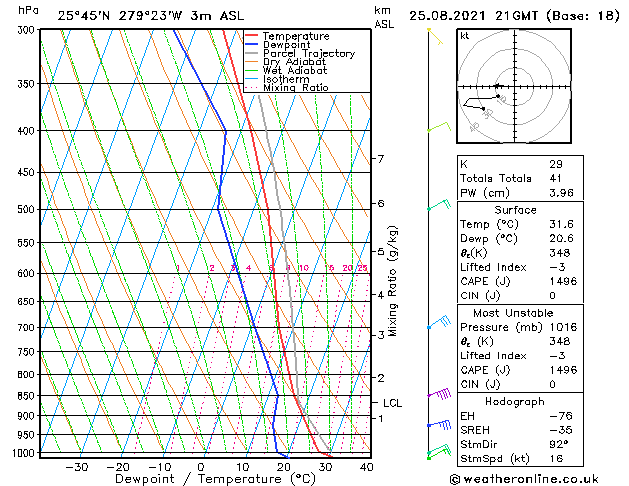Click the kt label in the hodograph

465,35
